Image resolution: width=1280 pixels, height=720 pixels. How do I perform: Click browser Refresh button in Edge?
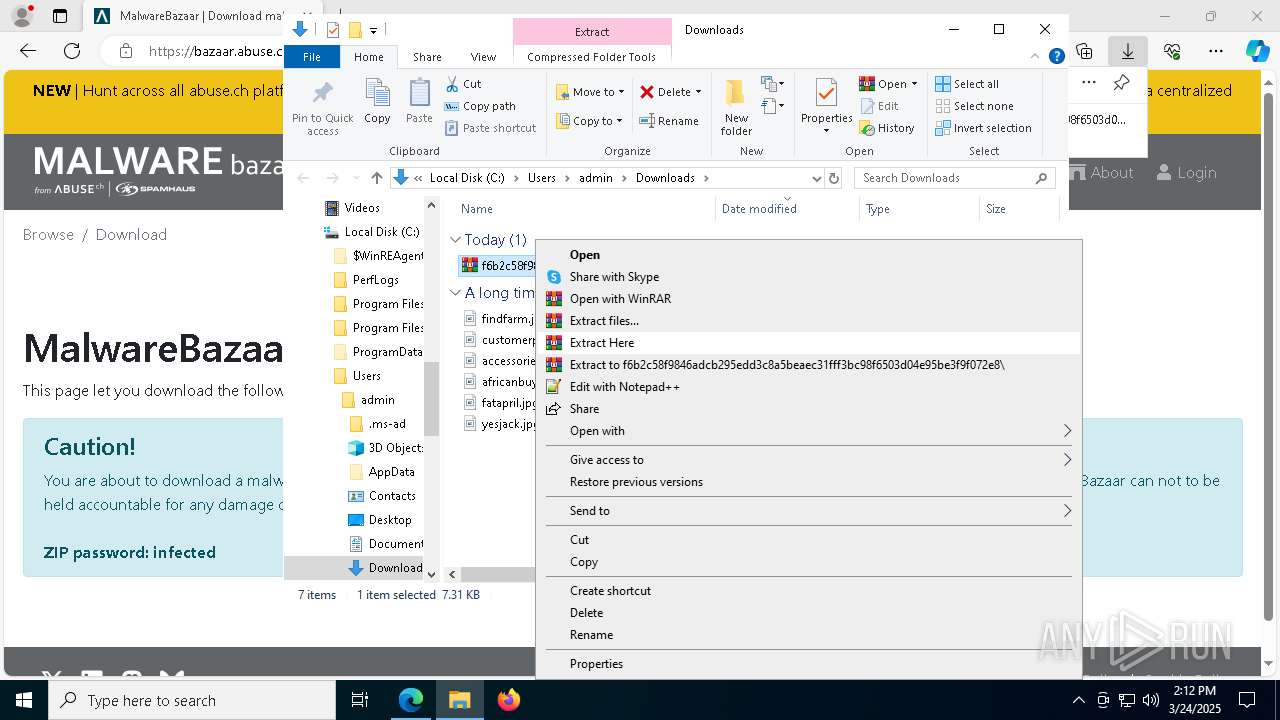coord(72,51)
